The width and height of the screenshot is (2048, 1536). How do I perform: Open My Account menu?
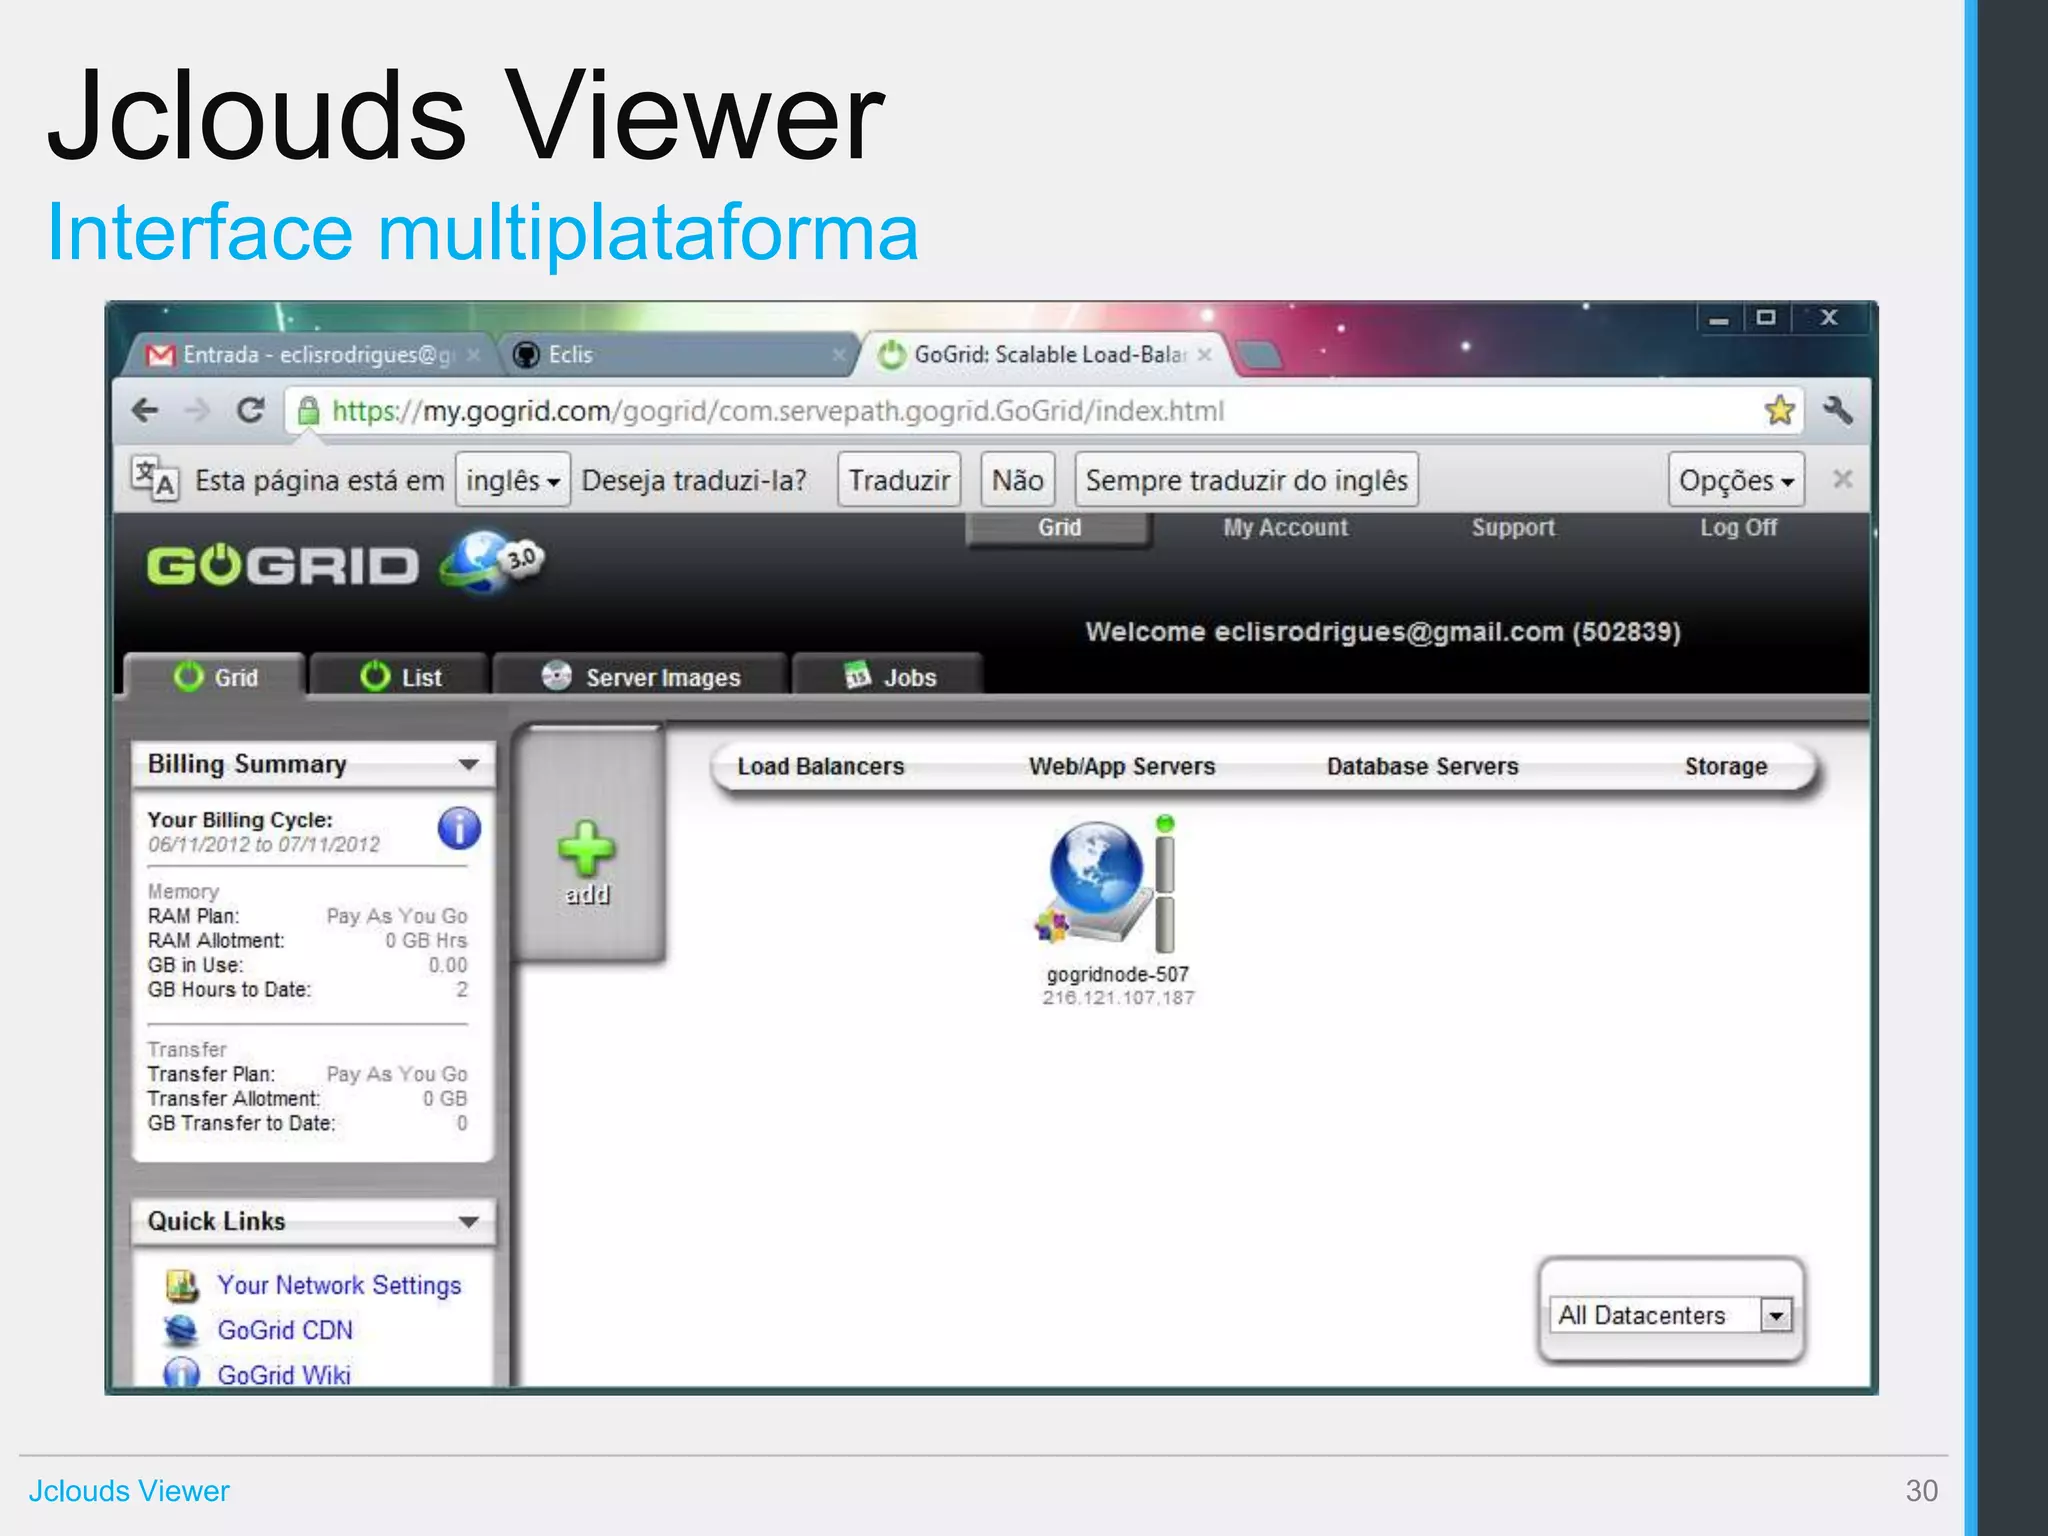[1285, 527]
